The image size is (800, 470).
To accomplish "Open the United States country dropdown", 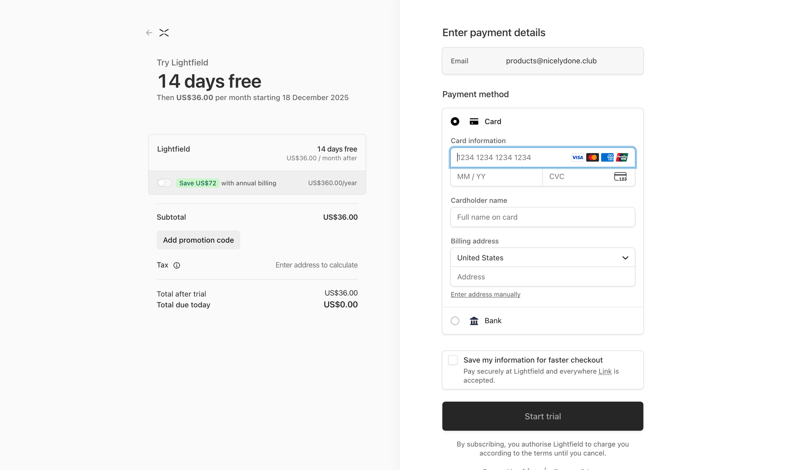I will click(542, 258).
